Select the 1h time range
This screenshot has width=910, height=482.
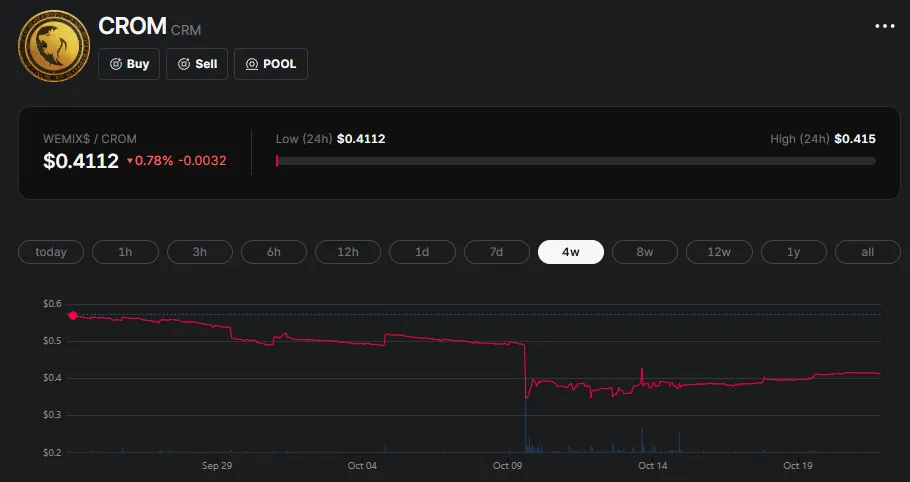coord(125,252)
